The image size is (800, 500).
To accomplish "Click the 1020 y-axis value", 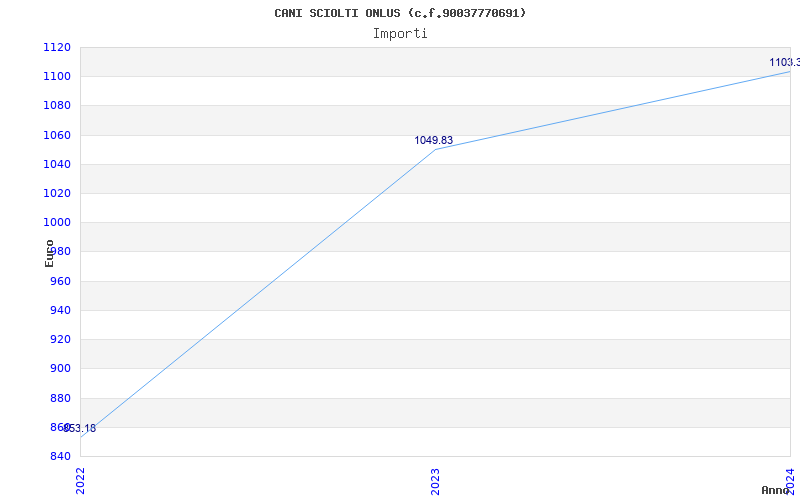I will coord(57,193).
